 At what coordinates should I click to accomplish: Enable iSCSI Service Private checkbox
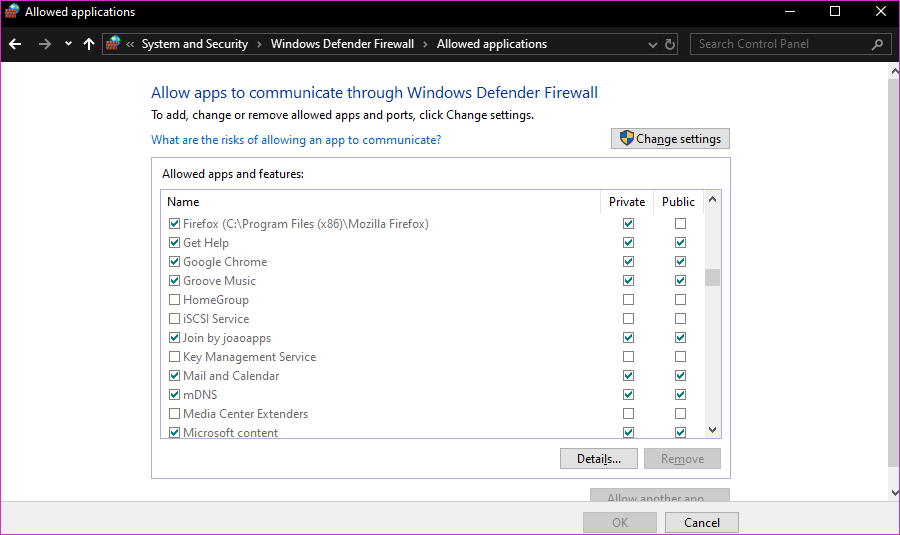tap(629, 318)
